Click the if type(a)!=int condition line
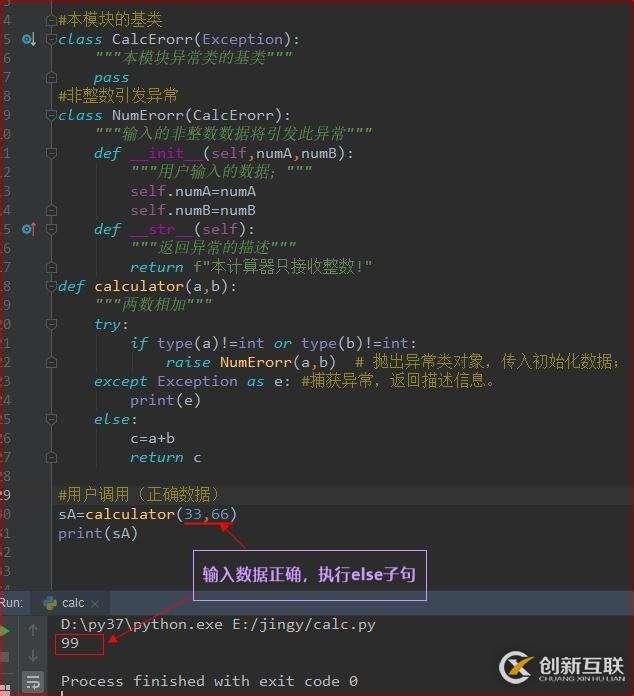Image resolution: width=634 pixels, height=696 pixels. click(x=273, y=344)
